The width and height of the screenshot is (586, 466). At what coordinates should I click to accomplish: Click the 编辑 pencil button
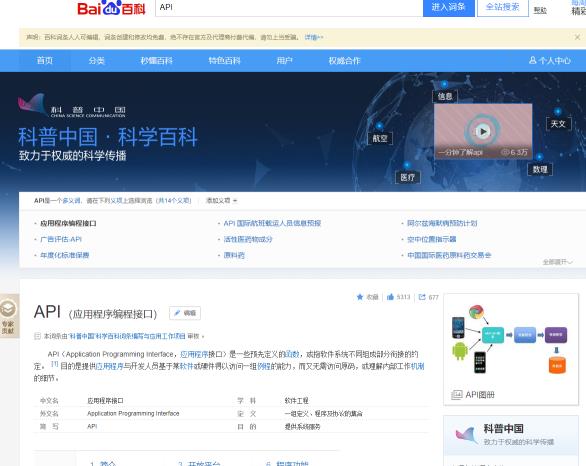coord(185,313)
